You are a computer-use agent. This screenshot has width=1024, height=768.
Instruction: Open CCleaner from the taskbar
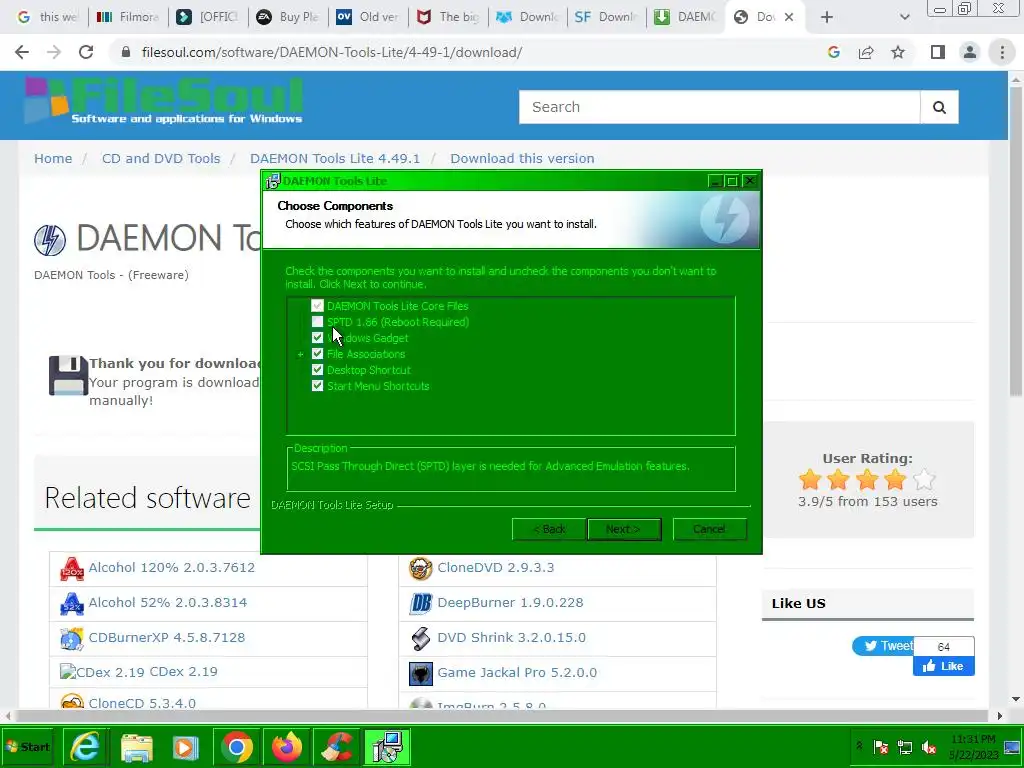click(337, 748)
